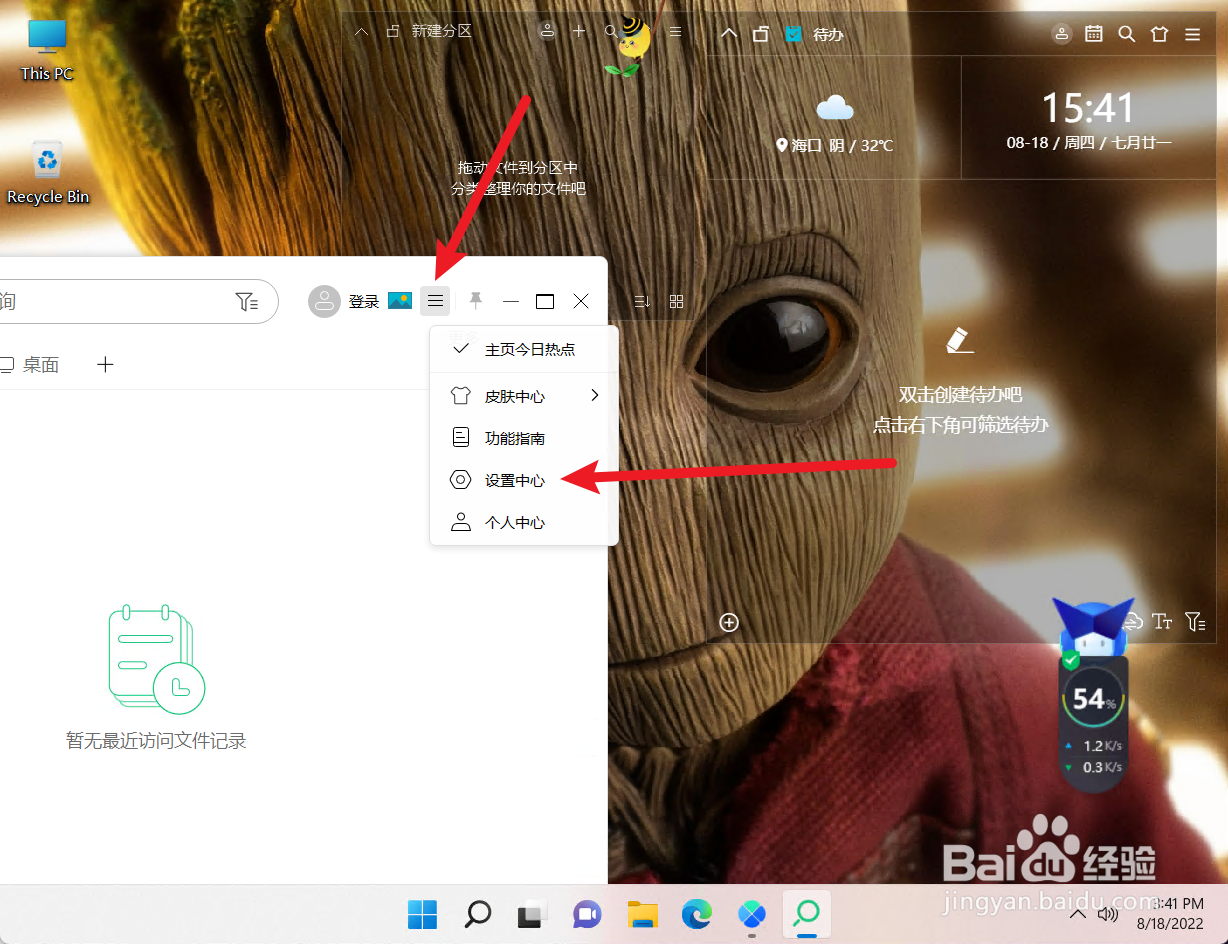This screenshot has width=1228, height=944.
Task: Open Task View on the taskbar
Action: (532, 913)
